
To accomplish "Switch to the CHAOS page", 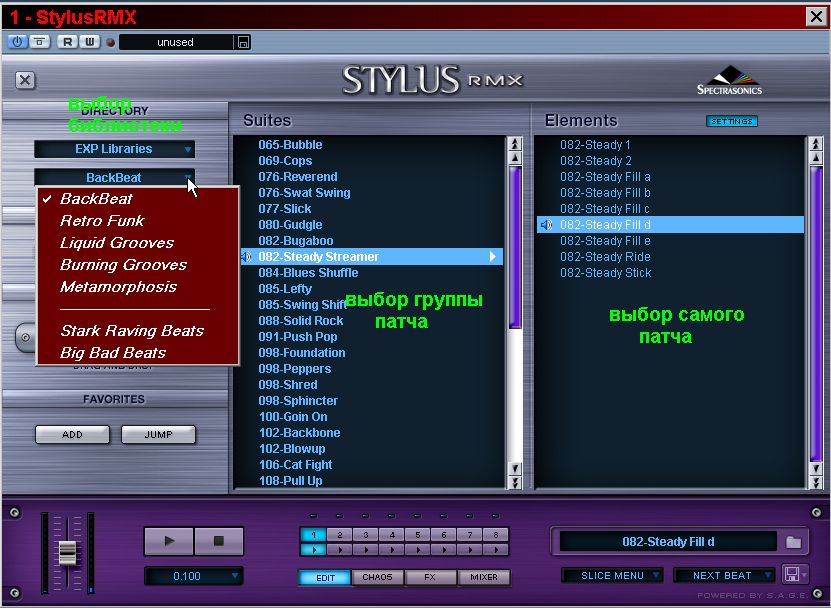I will point(377,577).
